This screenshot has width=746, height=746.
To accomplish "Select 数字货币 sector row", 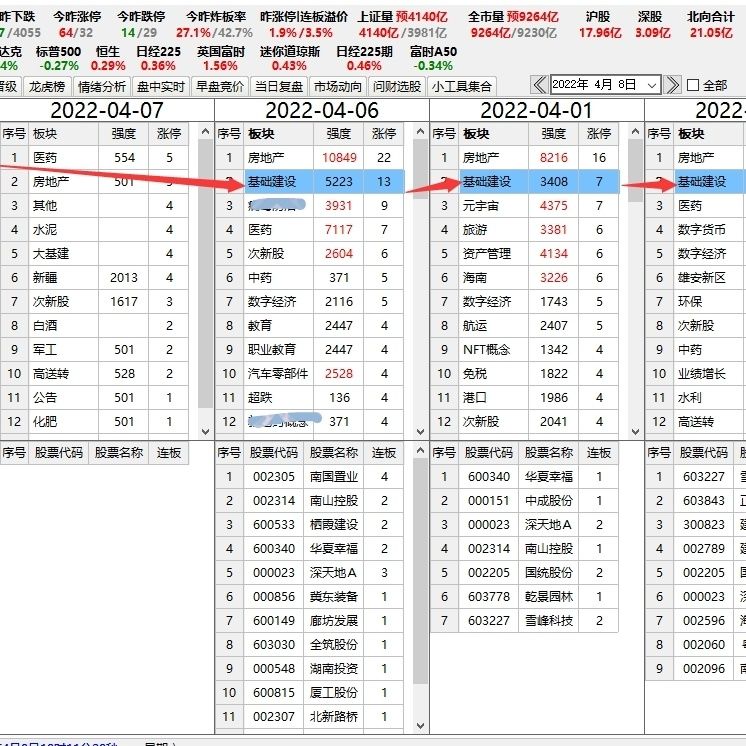I will 696,230.
